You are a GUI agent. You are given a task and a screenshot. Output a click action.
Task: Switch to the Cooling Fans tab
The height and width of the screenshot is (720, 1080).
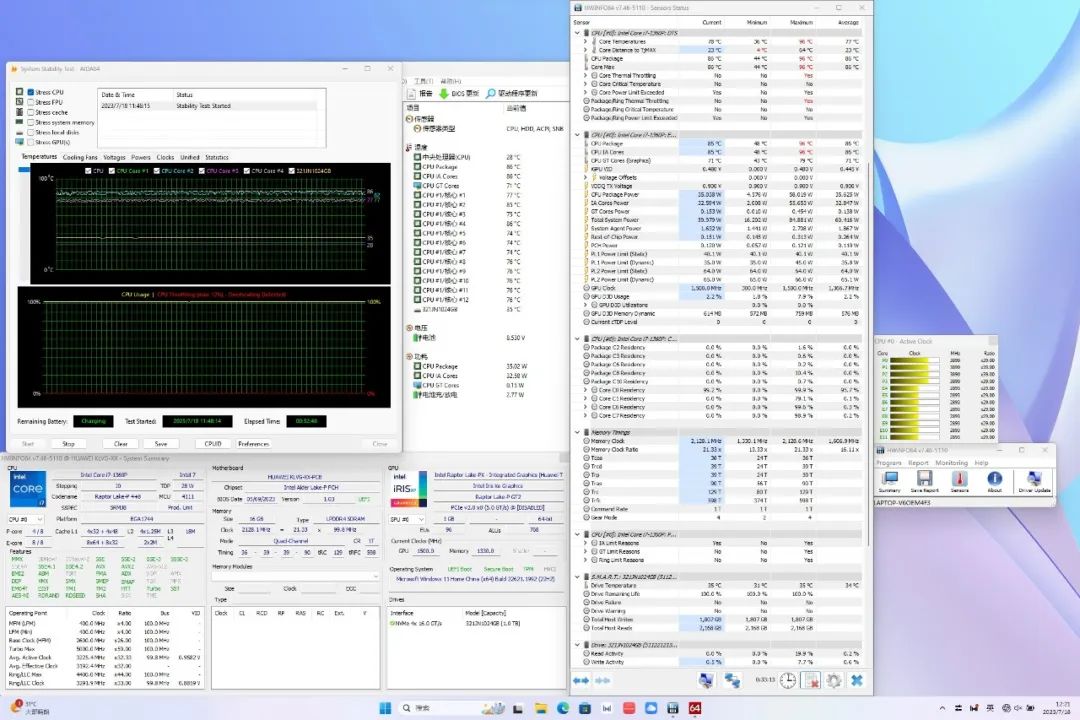point(80,157)
